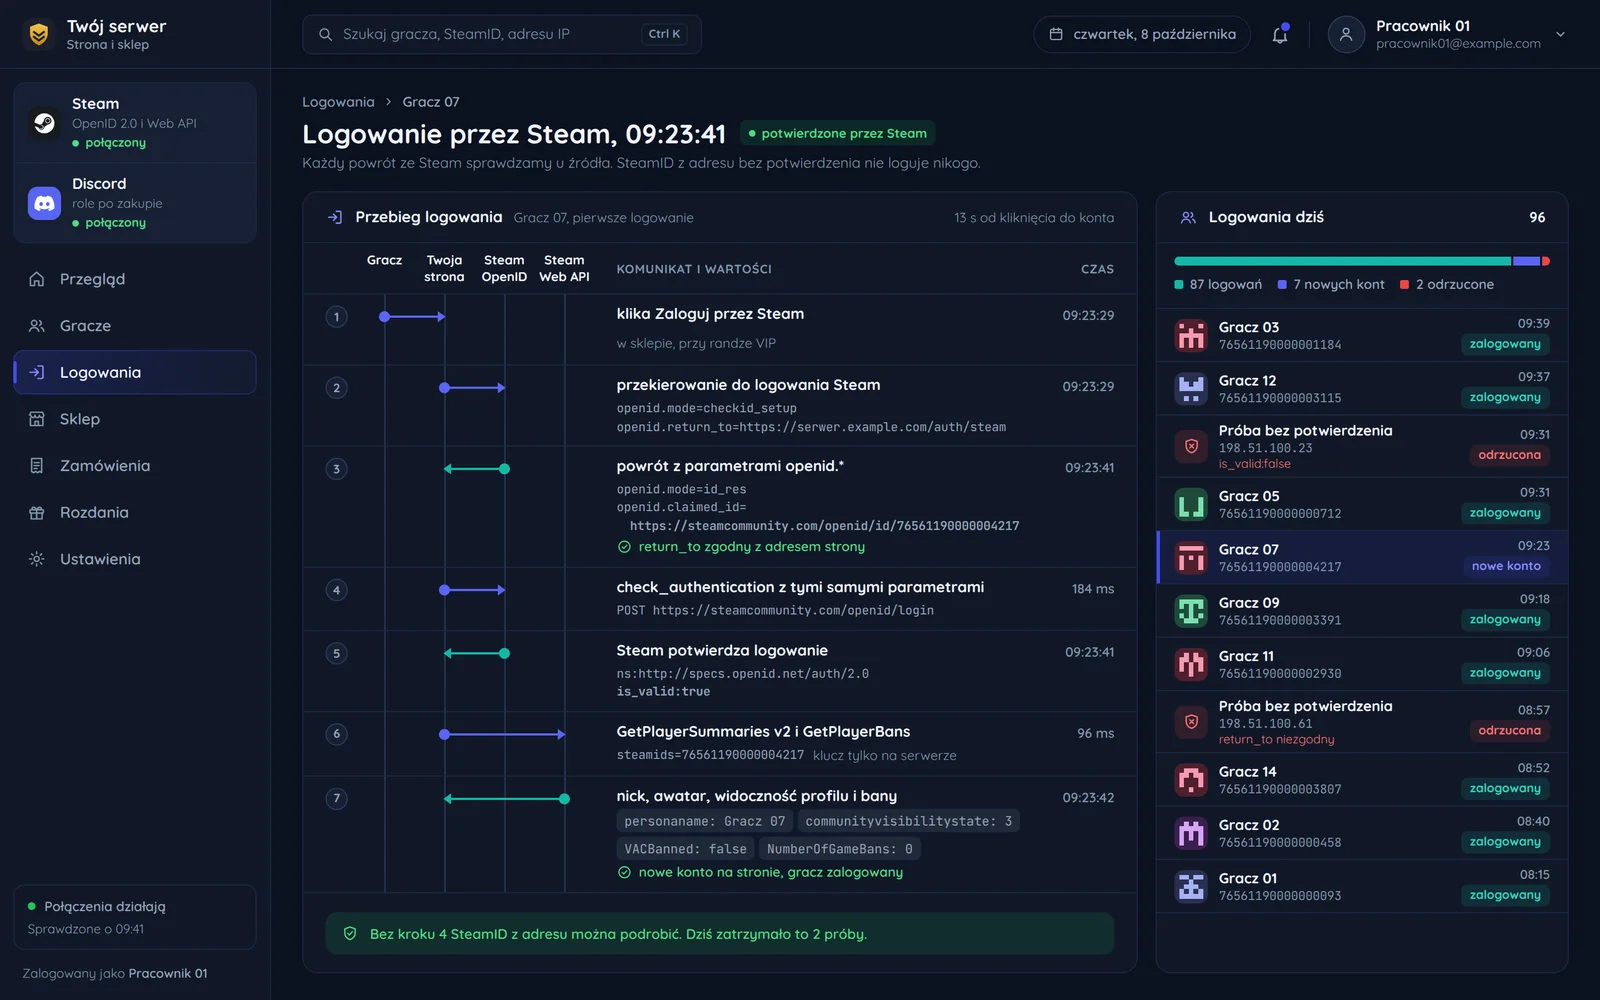The image size is (1600, 1000).
Task: Click the 'personaname: Gracz 07' value chip
Action: [705, 821]
